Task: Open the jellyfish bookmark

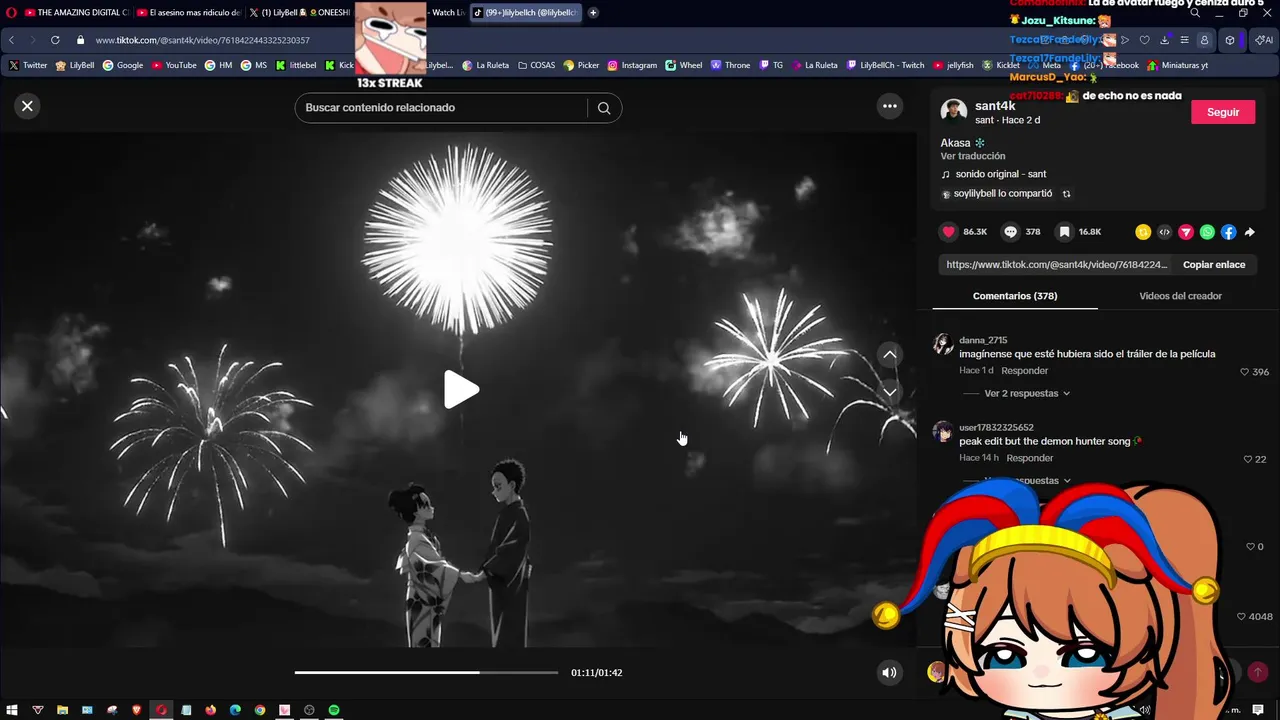Action: pos(952,65)
